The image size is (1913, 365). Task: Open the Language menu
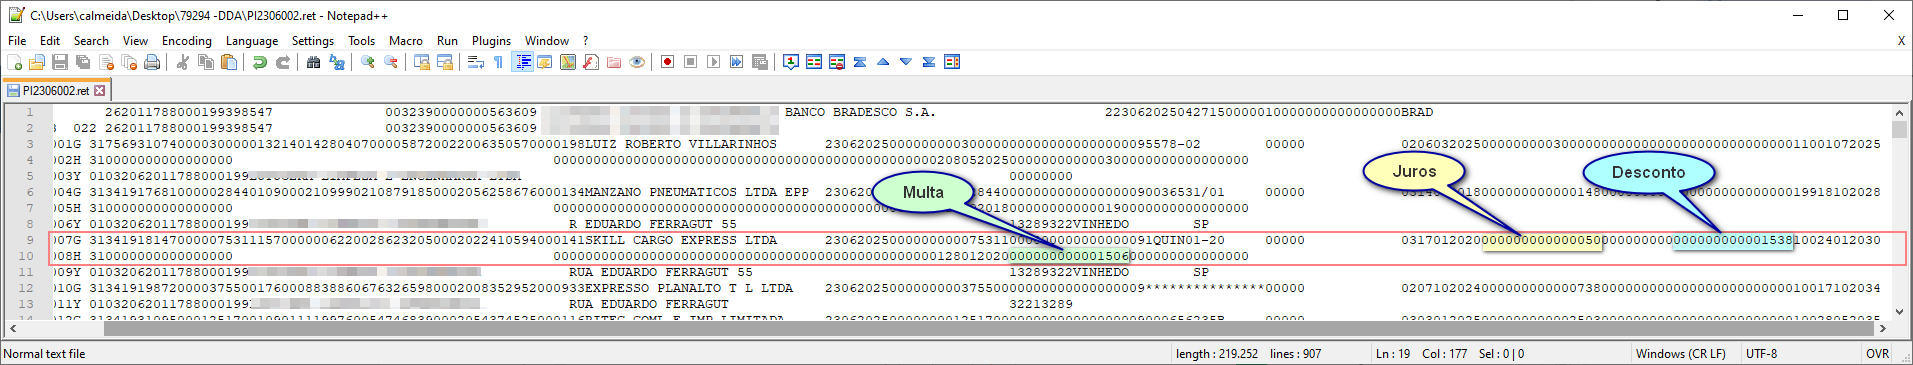(x=252, y=41)
